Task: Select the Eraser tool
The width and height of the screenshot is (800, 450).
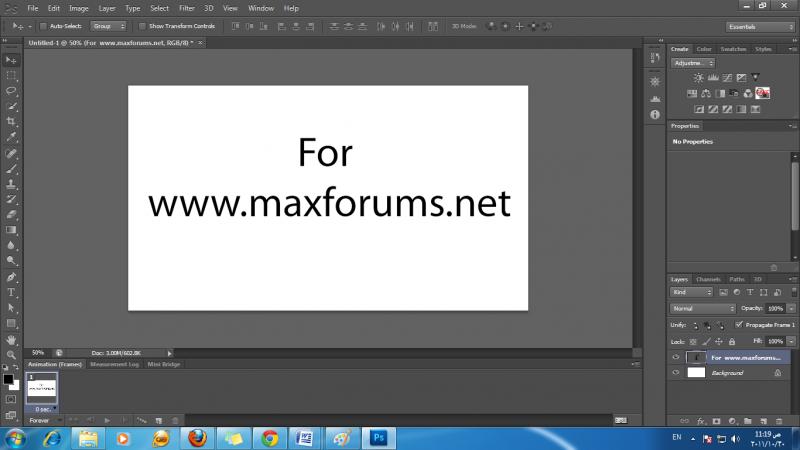Action: [11, 214]
